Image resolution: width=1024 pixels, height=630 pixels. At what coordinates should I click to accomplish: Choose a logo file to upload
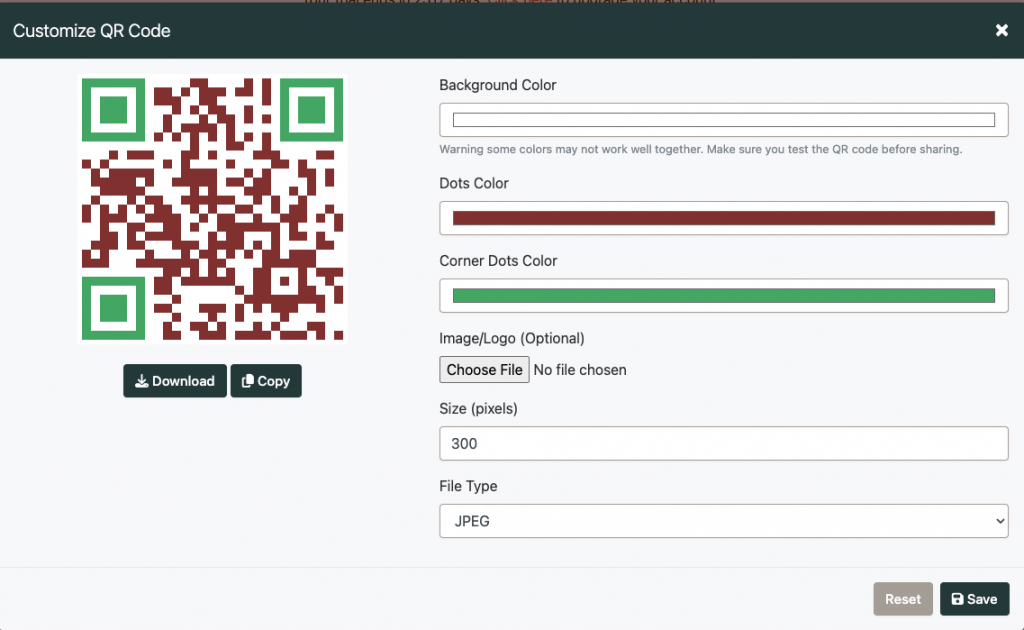tap(484, 370)
